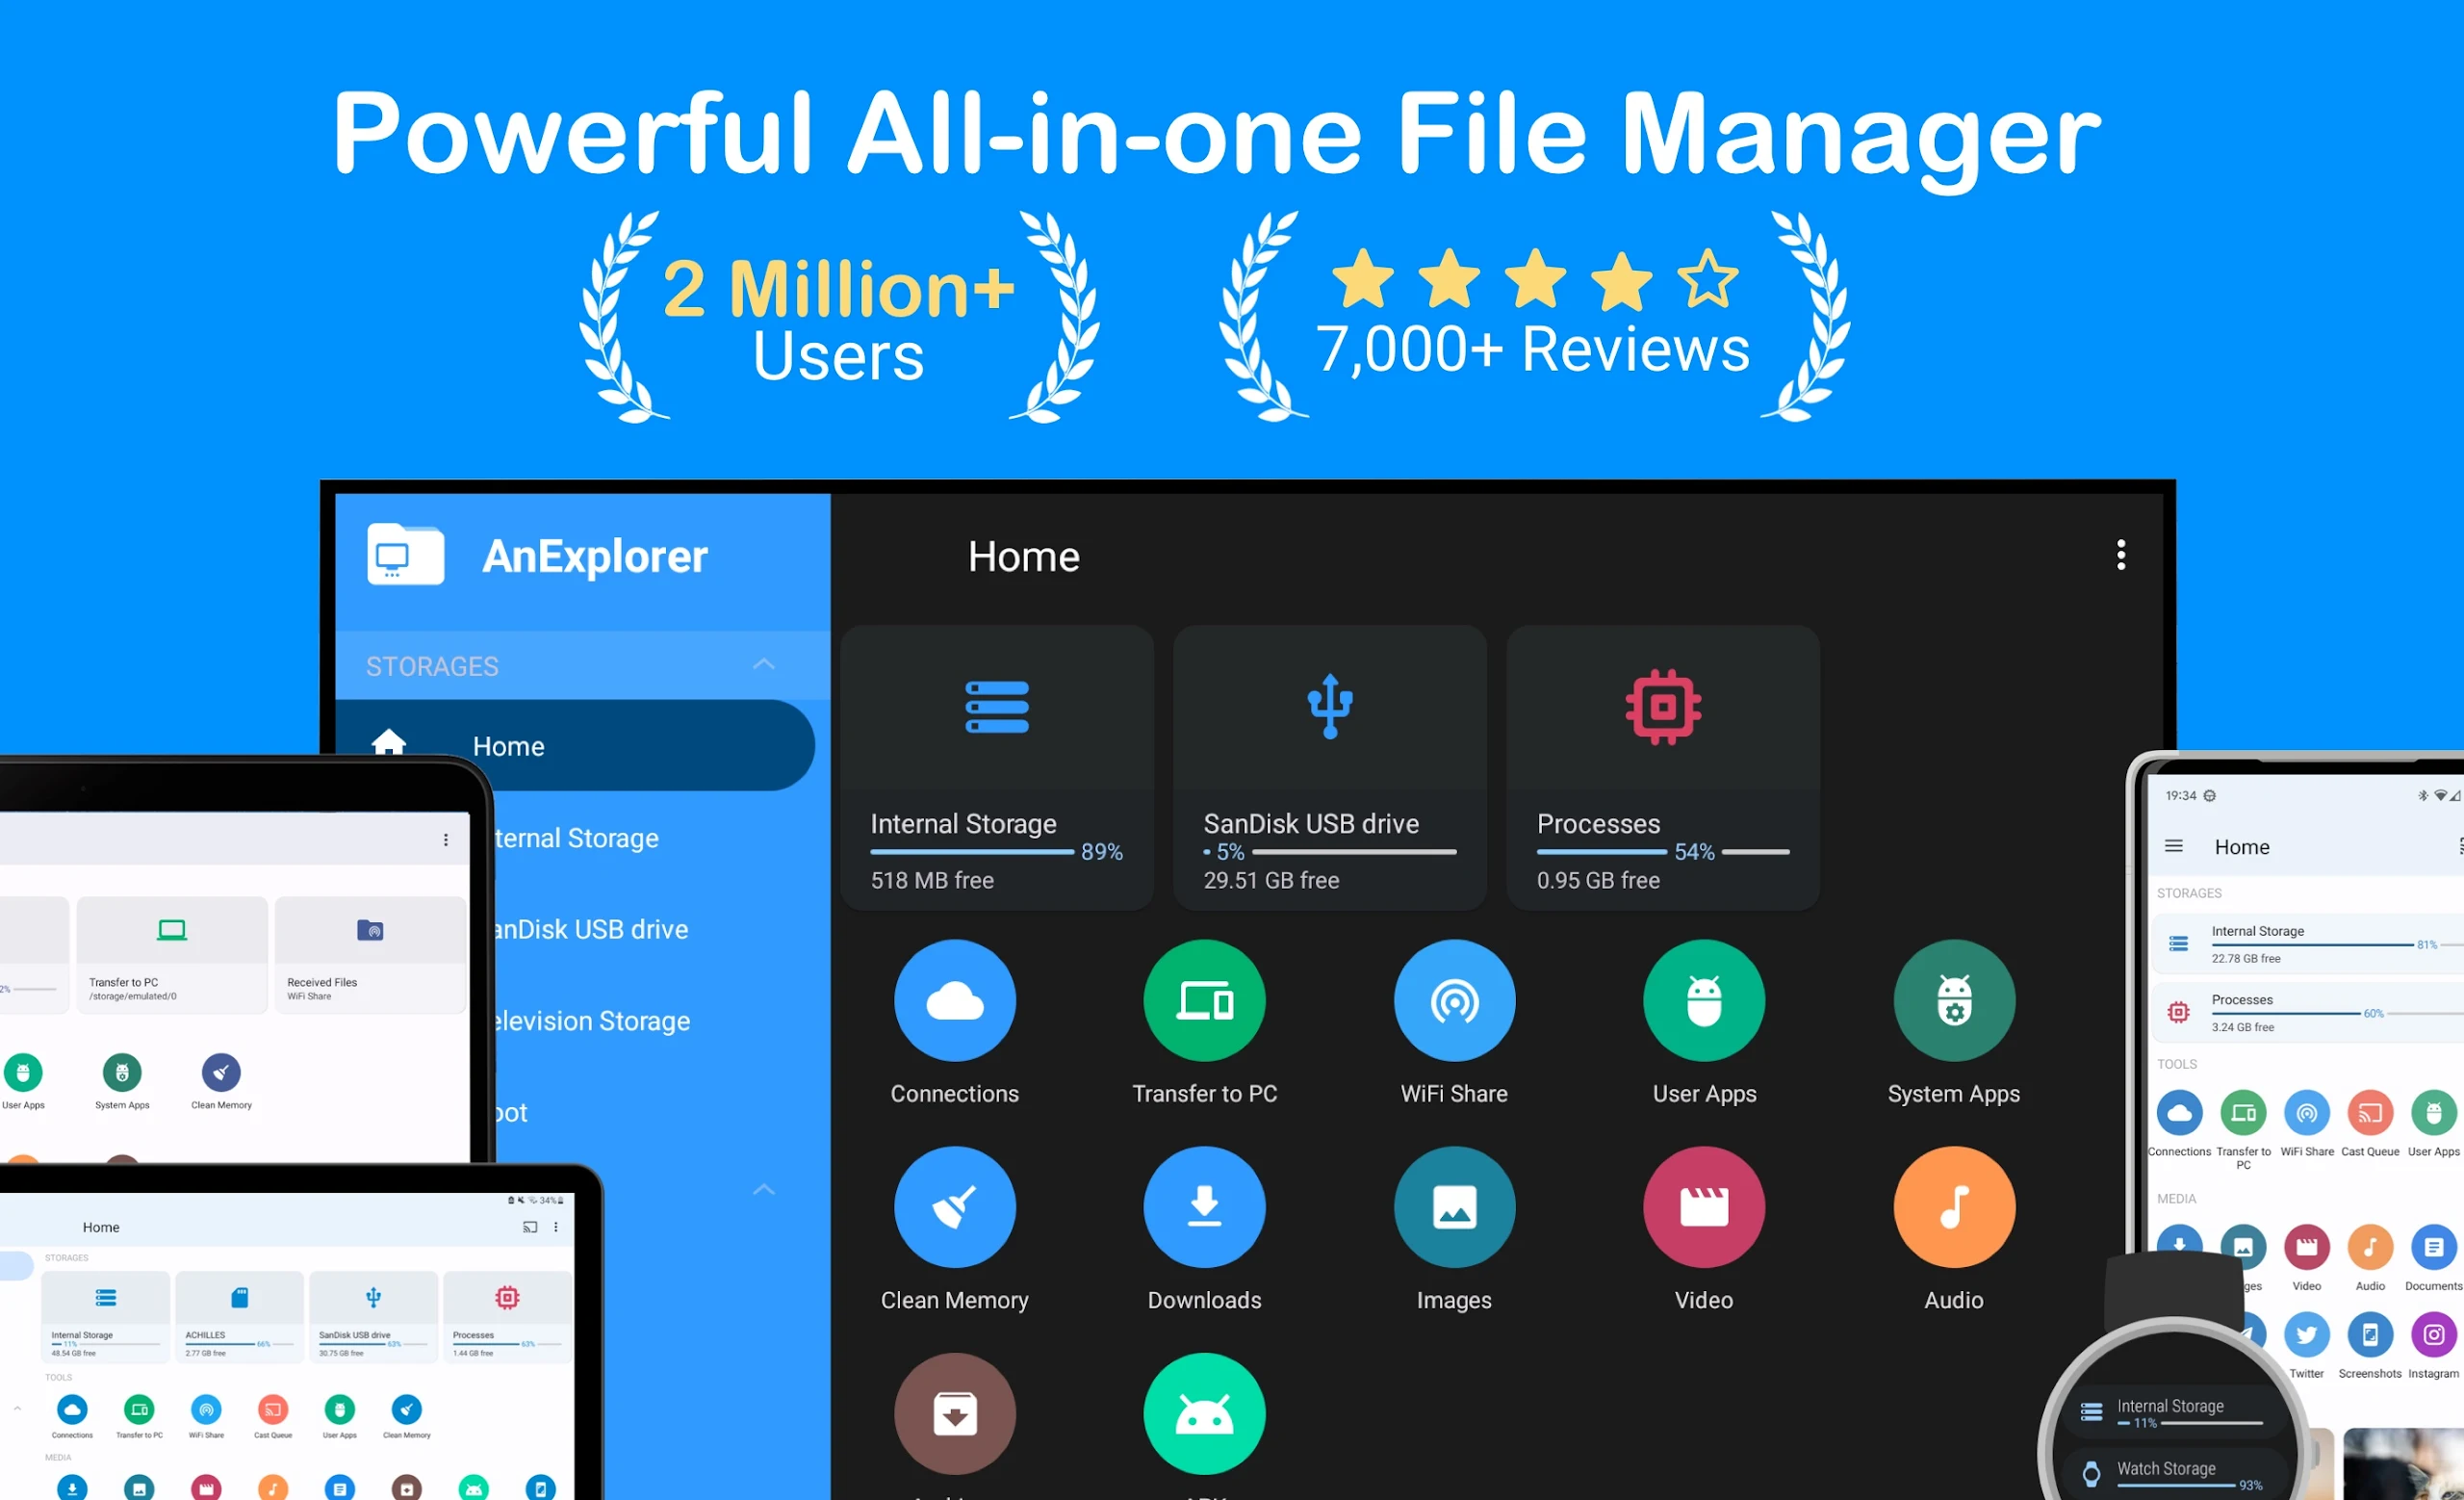Open the Processes card on the TV screen
2464x1500 pixels.
click(1663, 767)
